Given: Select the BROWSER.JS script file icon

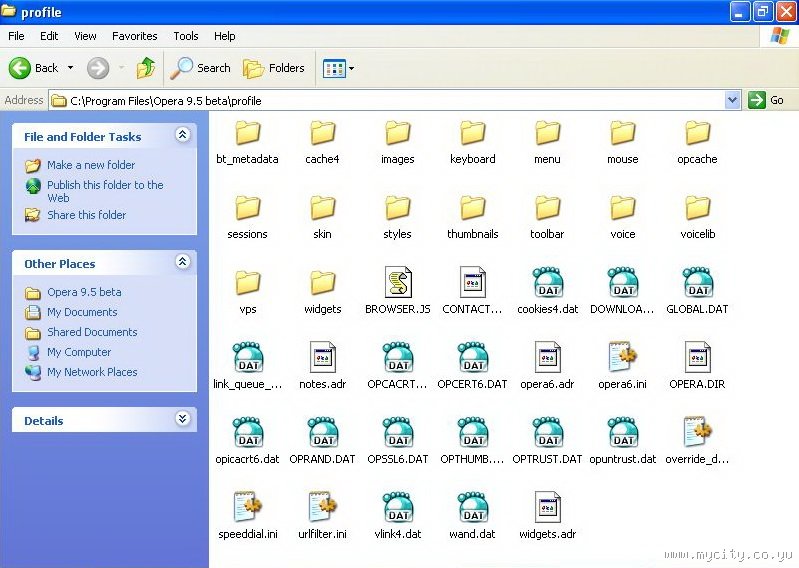Looking at the screenshot, I should click(398, 283).
